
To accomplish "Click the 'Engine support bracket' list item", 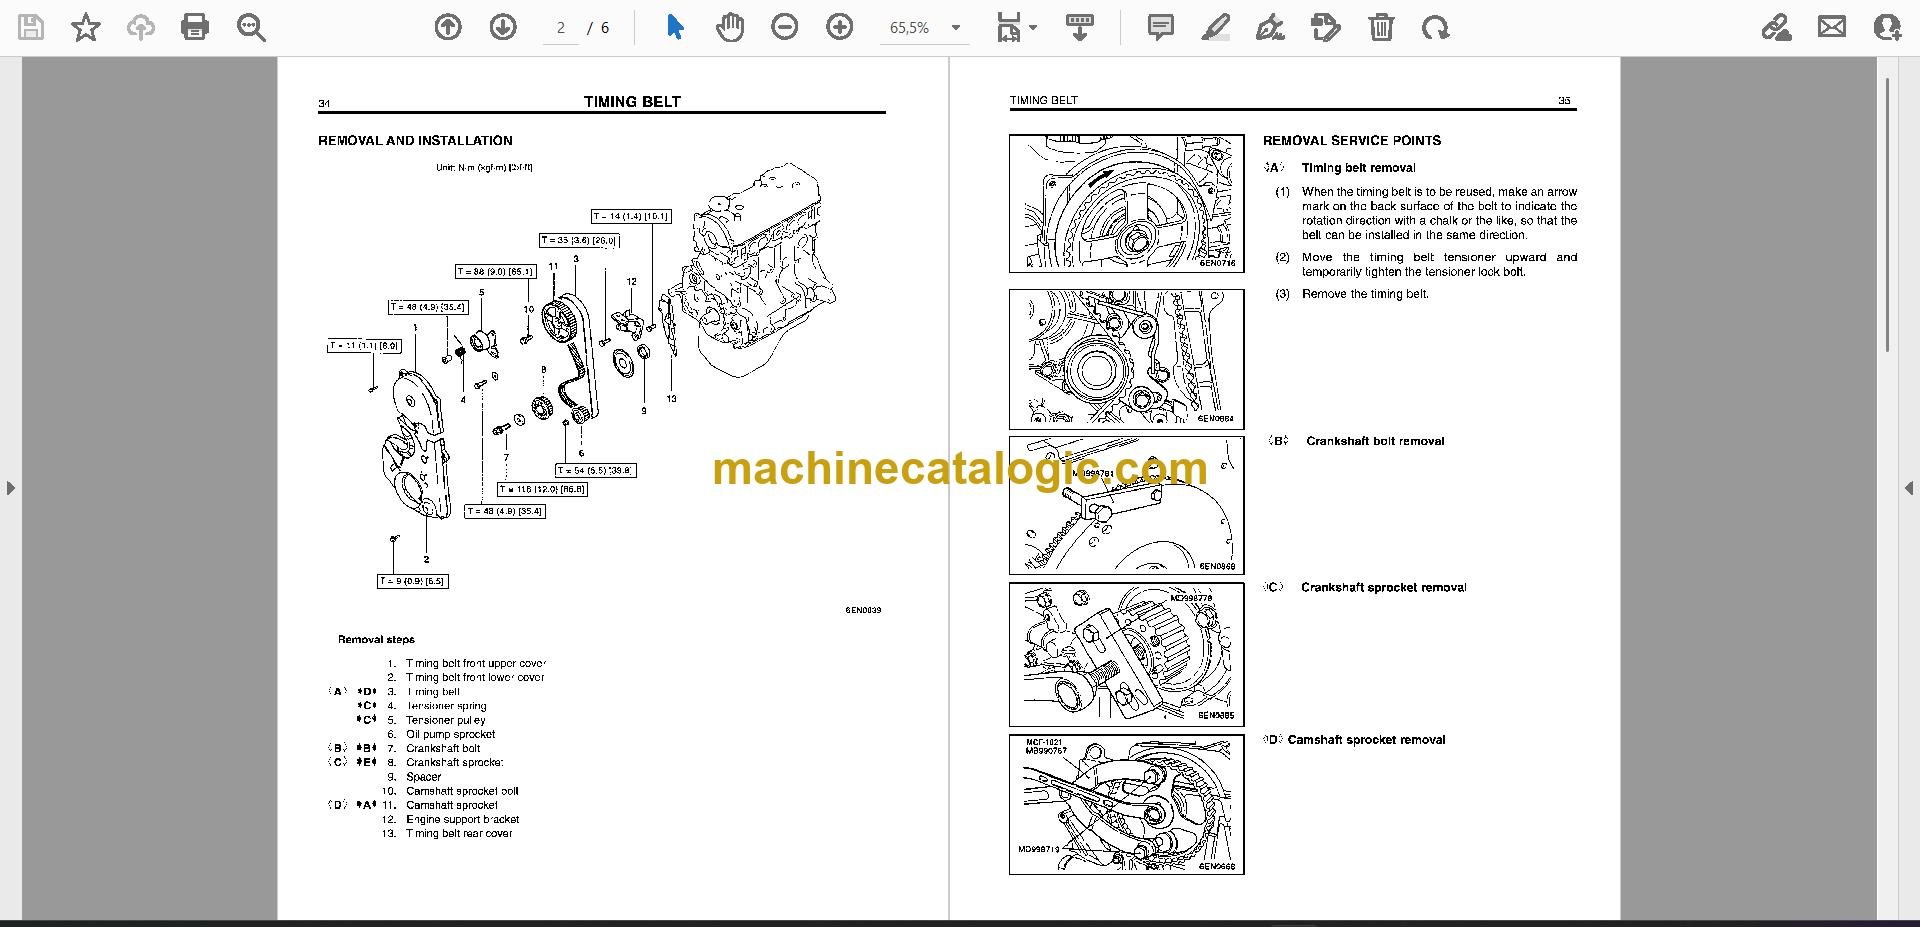I will pyautogui.click(x=462, y=819).
